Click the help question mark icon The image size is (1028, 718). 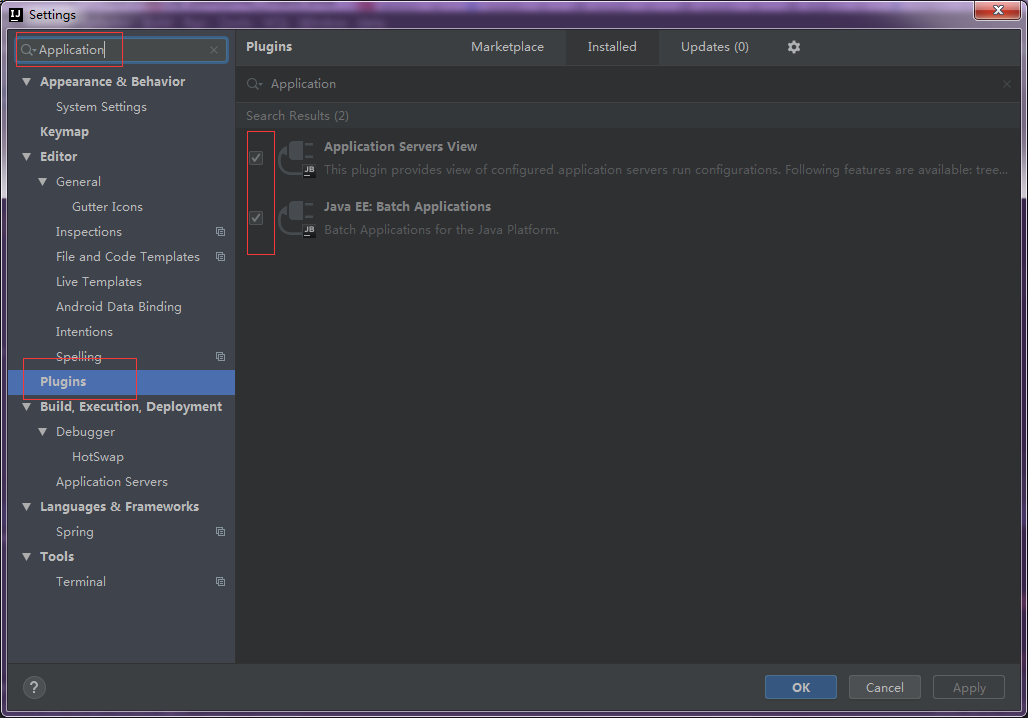(34, 687)
